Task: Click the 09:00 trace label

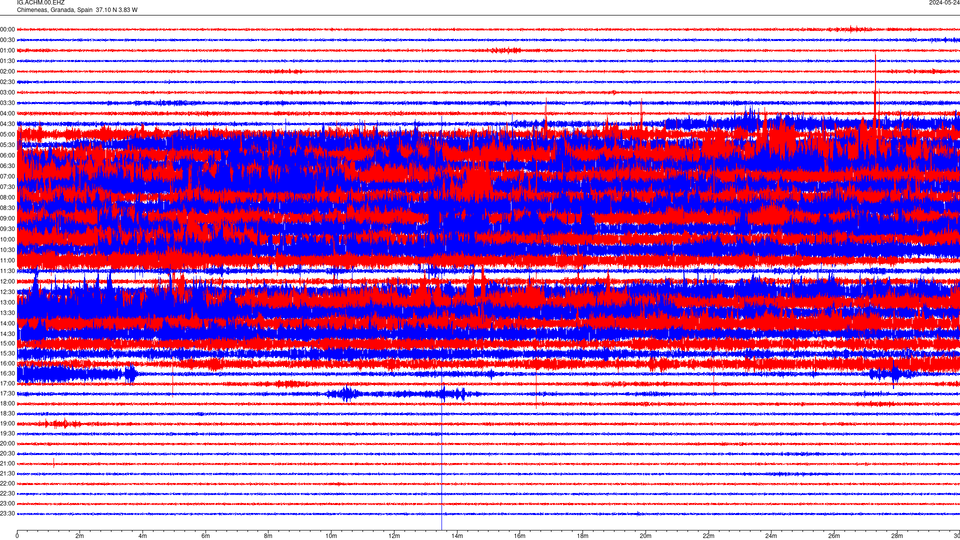Action: tap(7, 218)
